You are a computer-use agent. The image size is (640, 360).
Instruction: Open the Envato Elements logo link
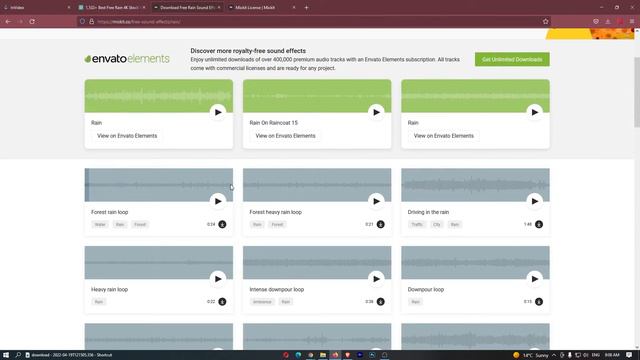pos(127,59)
